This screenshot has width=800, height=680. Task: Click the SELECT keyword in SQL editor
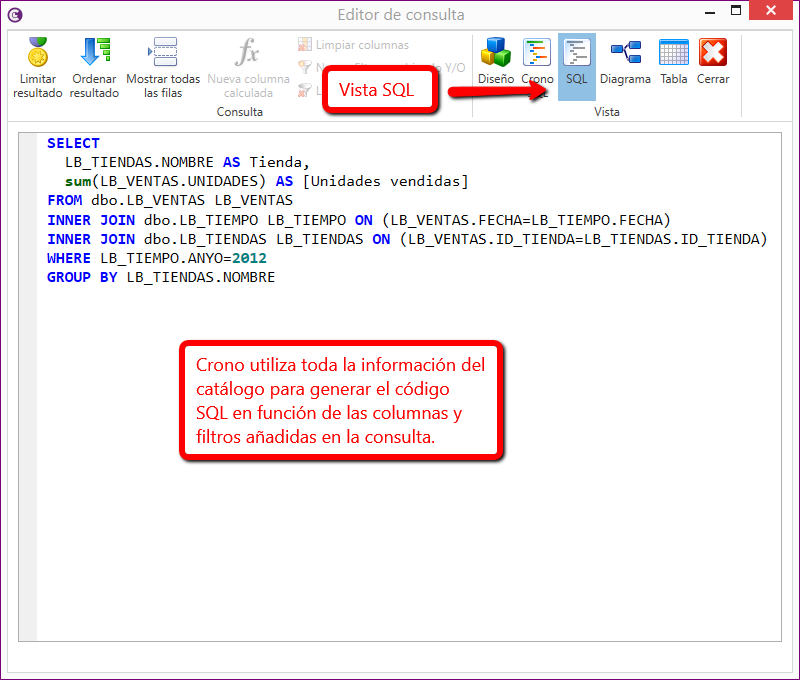tap(73, 143)
